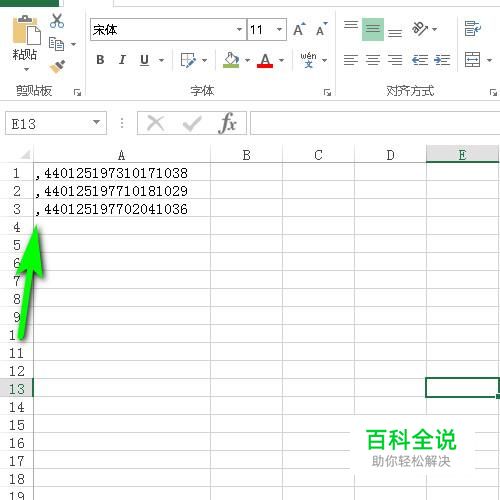Center text horizontally icon

(x=373, y=60)
